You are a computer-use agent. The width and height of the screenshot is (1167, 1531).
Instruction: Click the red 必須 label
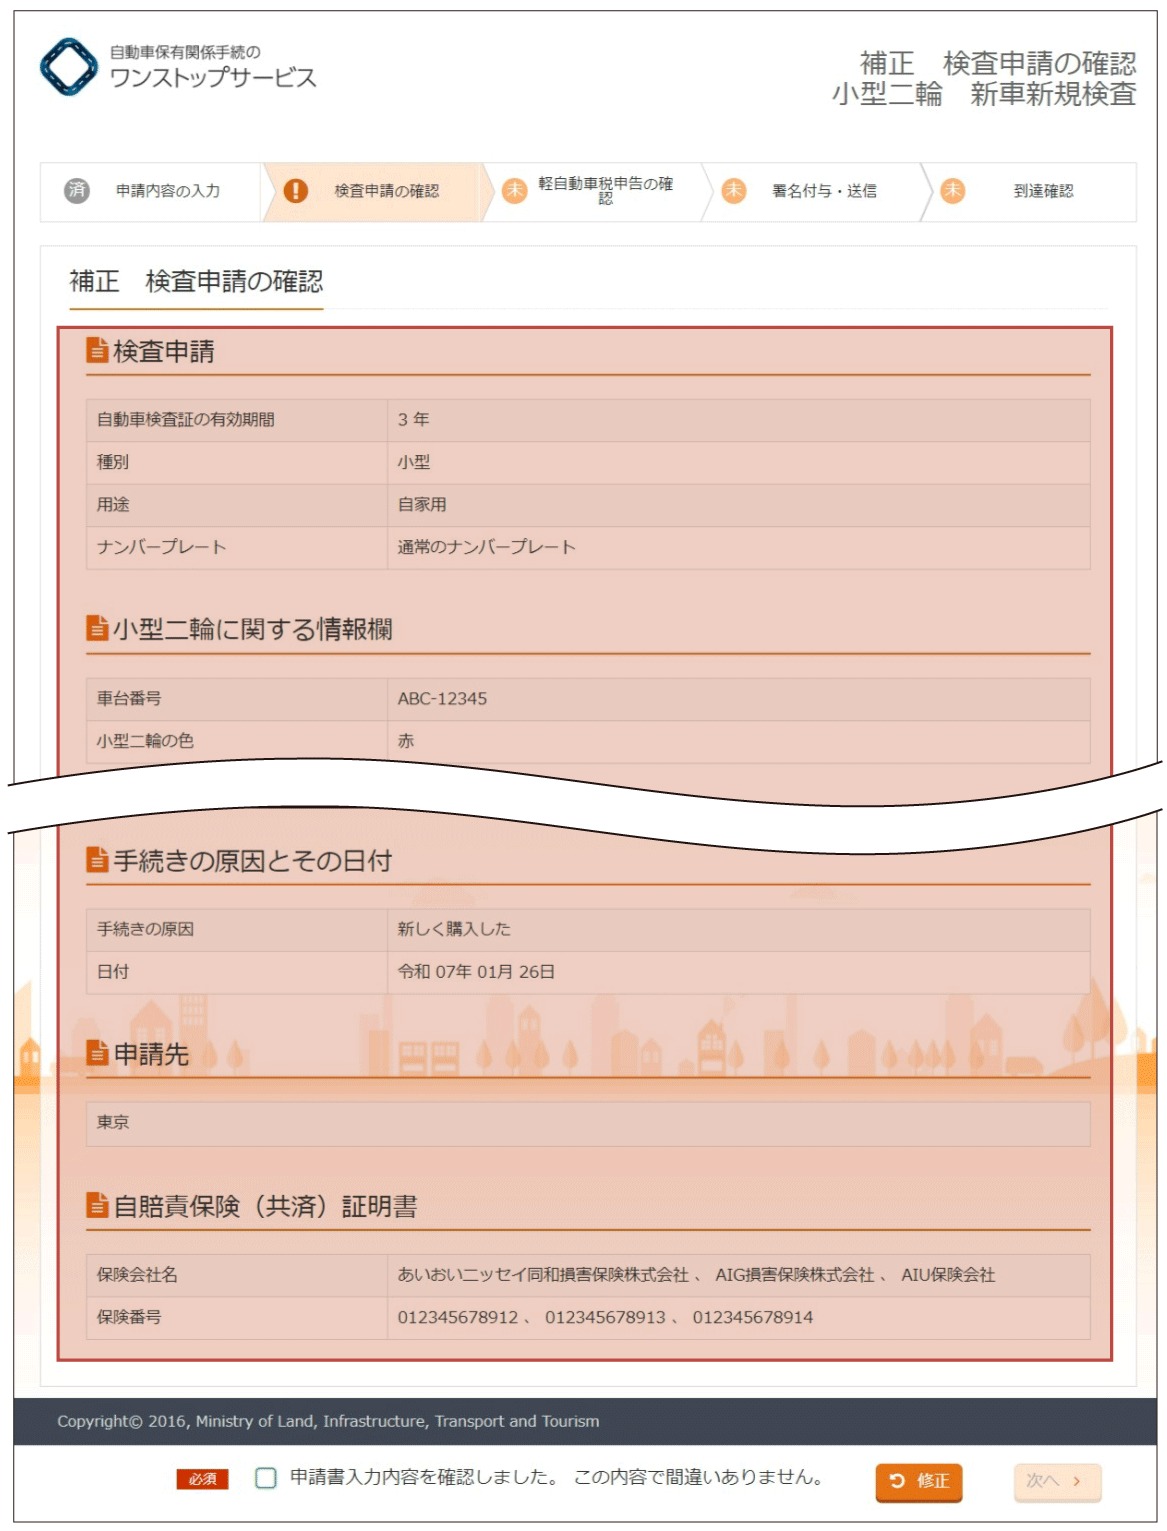(202, 1479)
